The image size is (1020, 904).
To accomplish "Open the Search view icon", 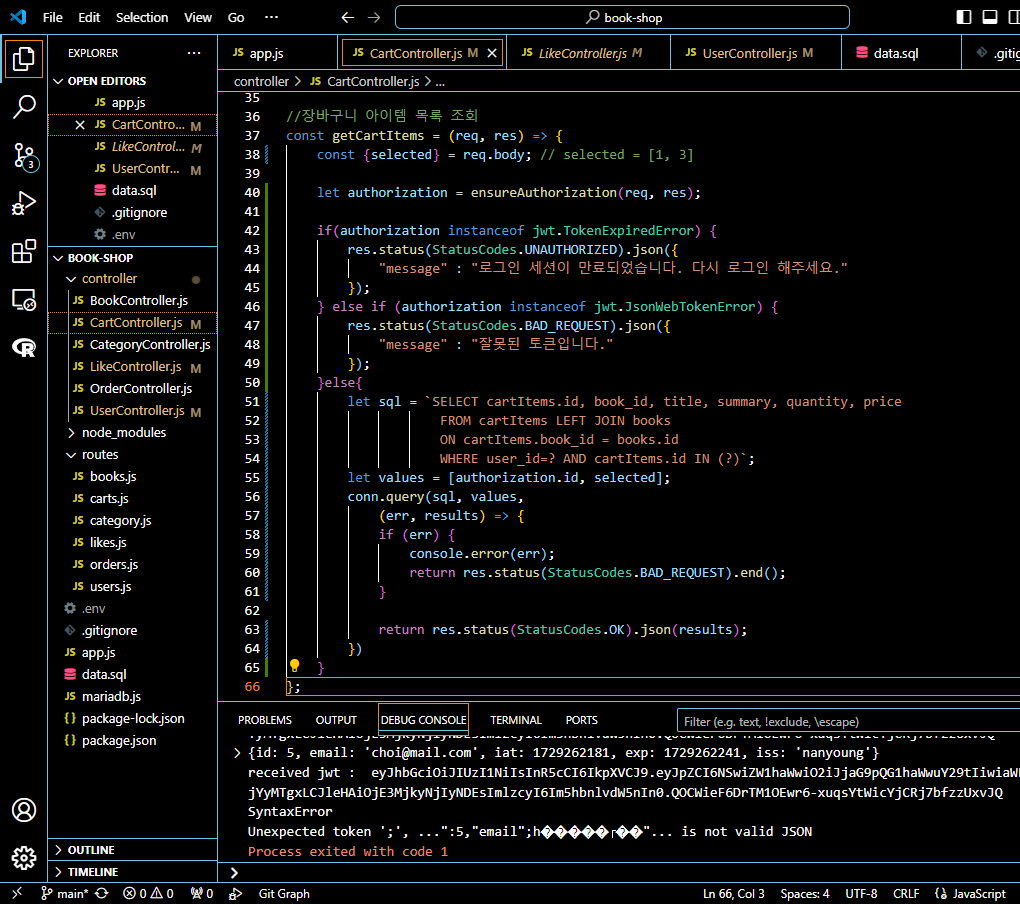I will [23, 107].
